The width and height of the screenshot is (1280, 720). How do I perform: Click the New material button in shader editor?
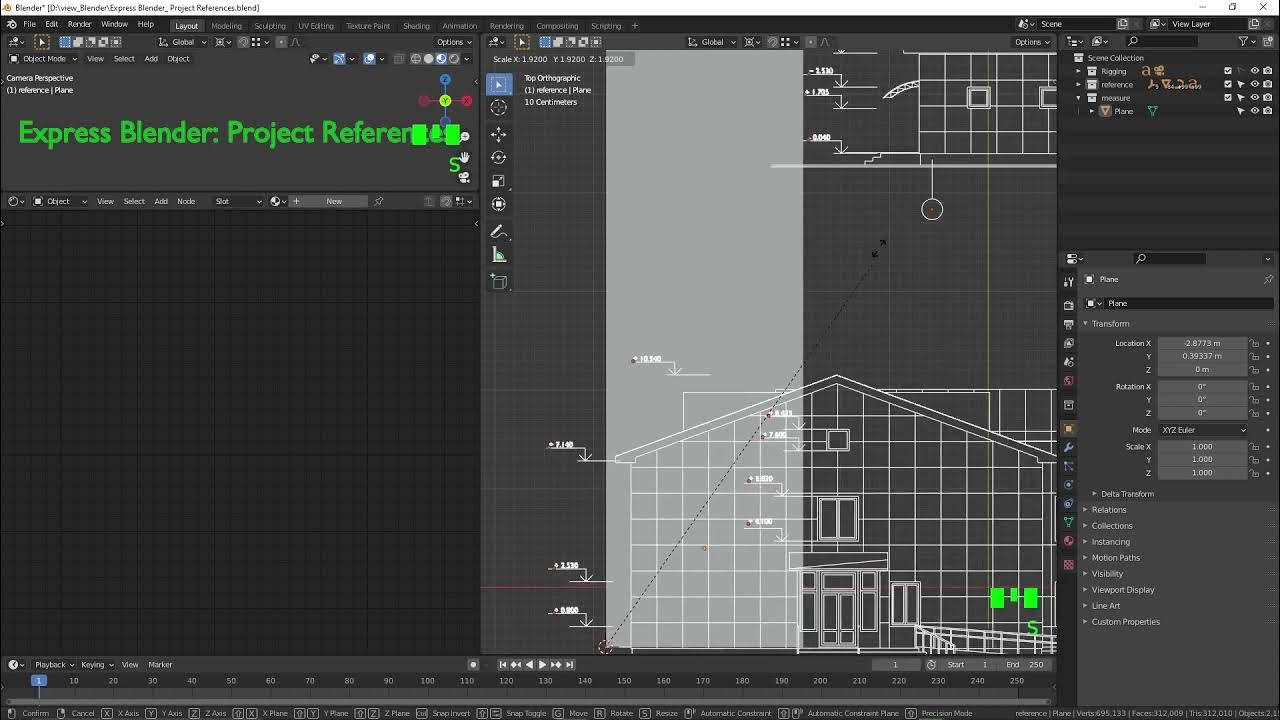pyautogui.click(x=329, y=201)
